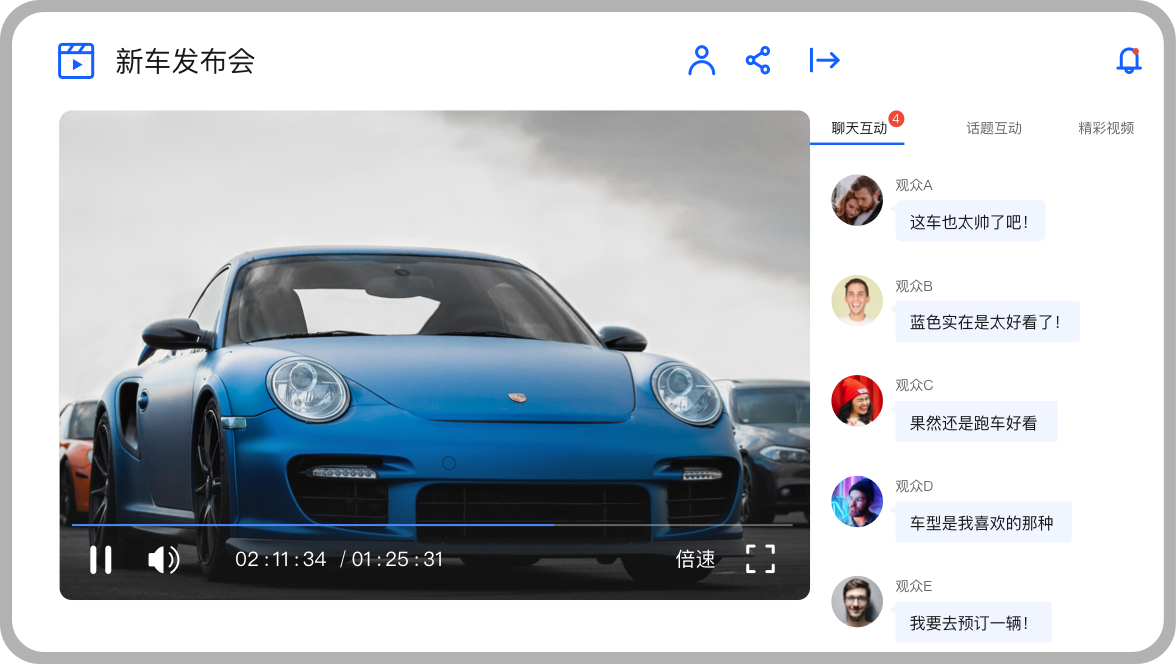Click the 新车发布会 title text
Image resolution: width=1176 pixels, height=664 pixels.
coord(185,61)
